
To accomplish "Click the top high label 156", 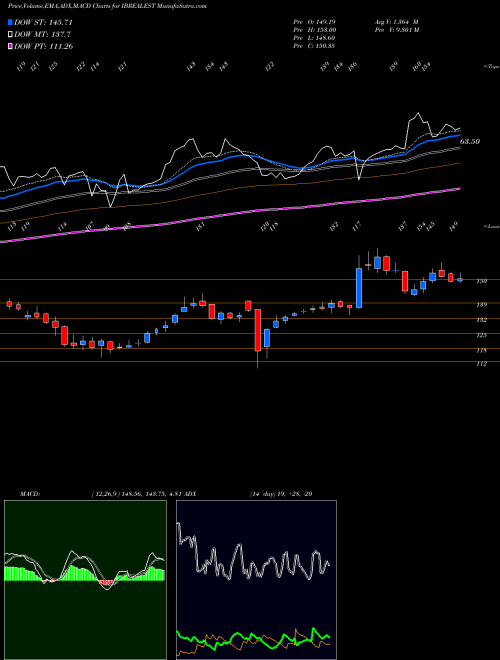I will pos(352,66).
